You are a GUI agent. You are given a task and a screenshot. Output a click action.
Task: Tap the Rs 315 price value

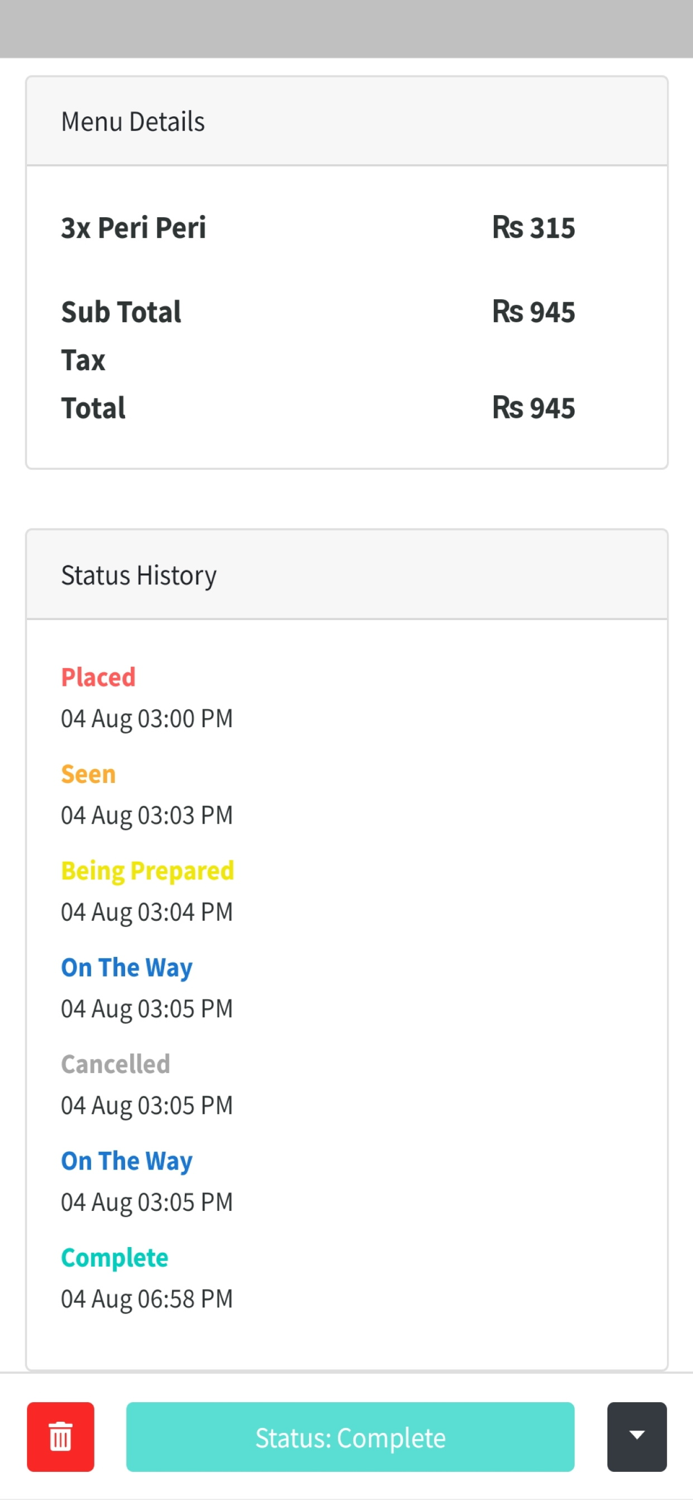point(533,227)
